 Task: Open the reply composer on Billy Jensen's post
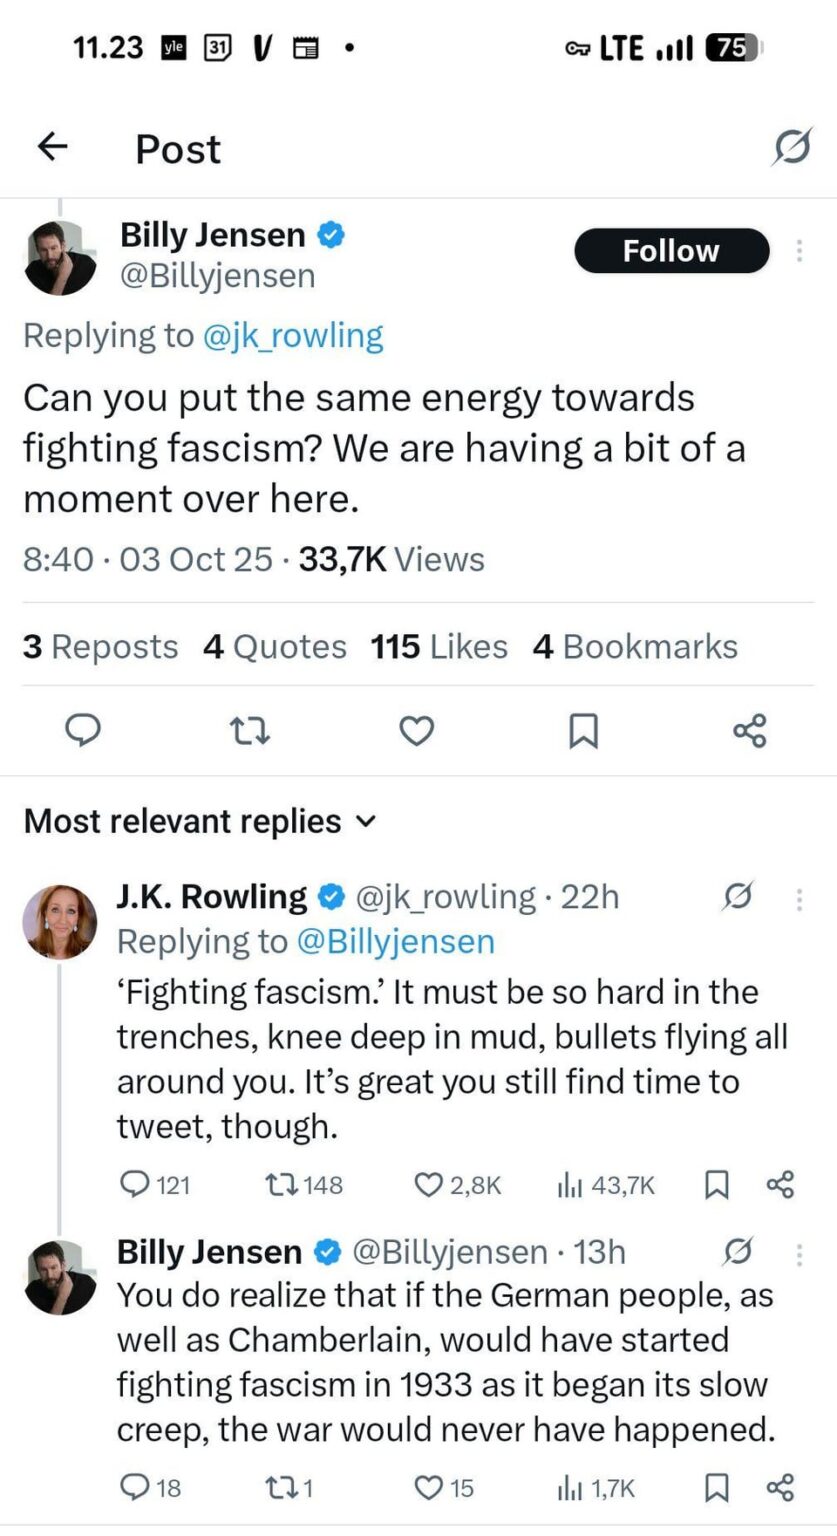coord(83,730)
